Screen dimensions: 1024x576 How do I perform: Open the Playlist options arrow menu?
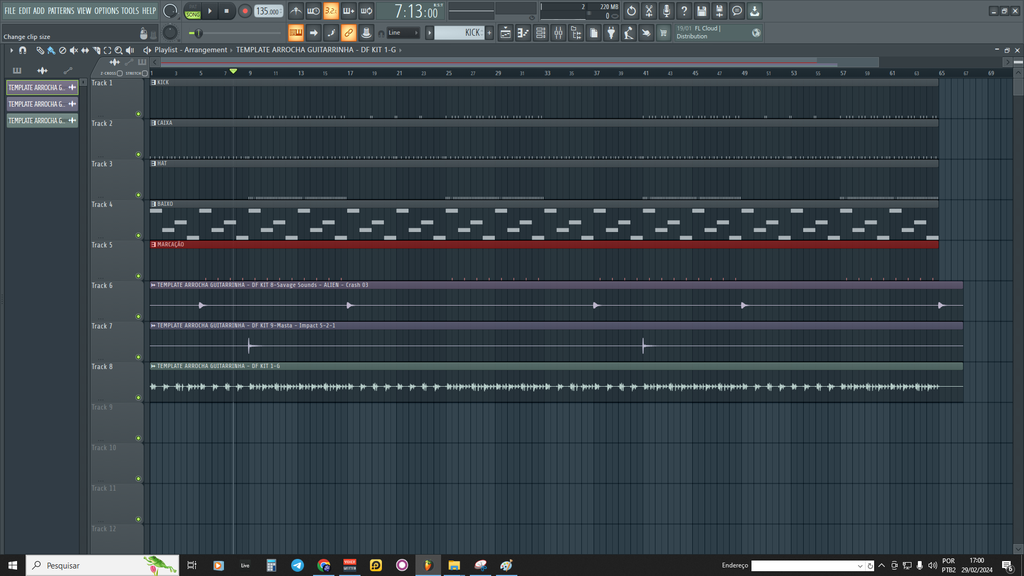coord(11,50)
